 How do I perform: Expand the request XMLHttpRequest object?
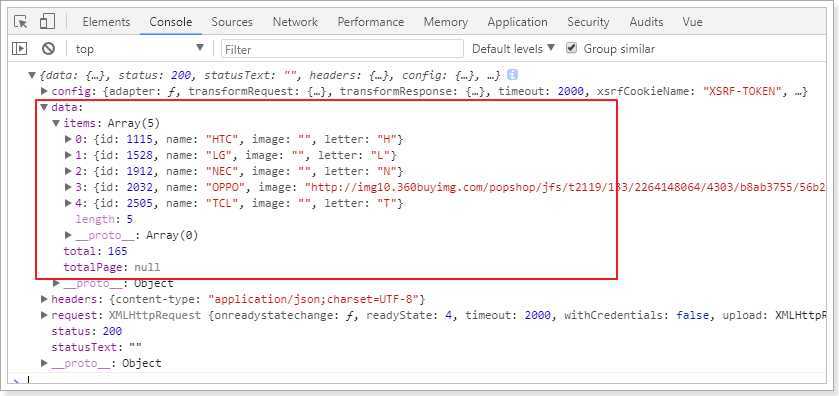[x=44, y=315]
